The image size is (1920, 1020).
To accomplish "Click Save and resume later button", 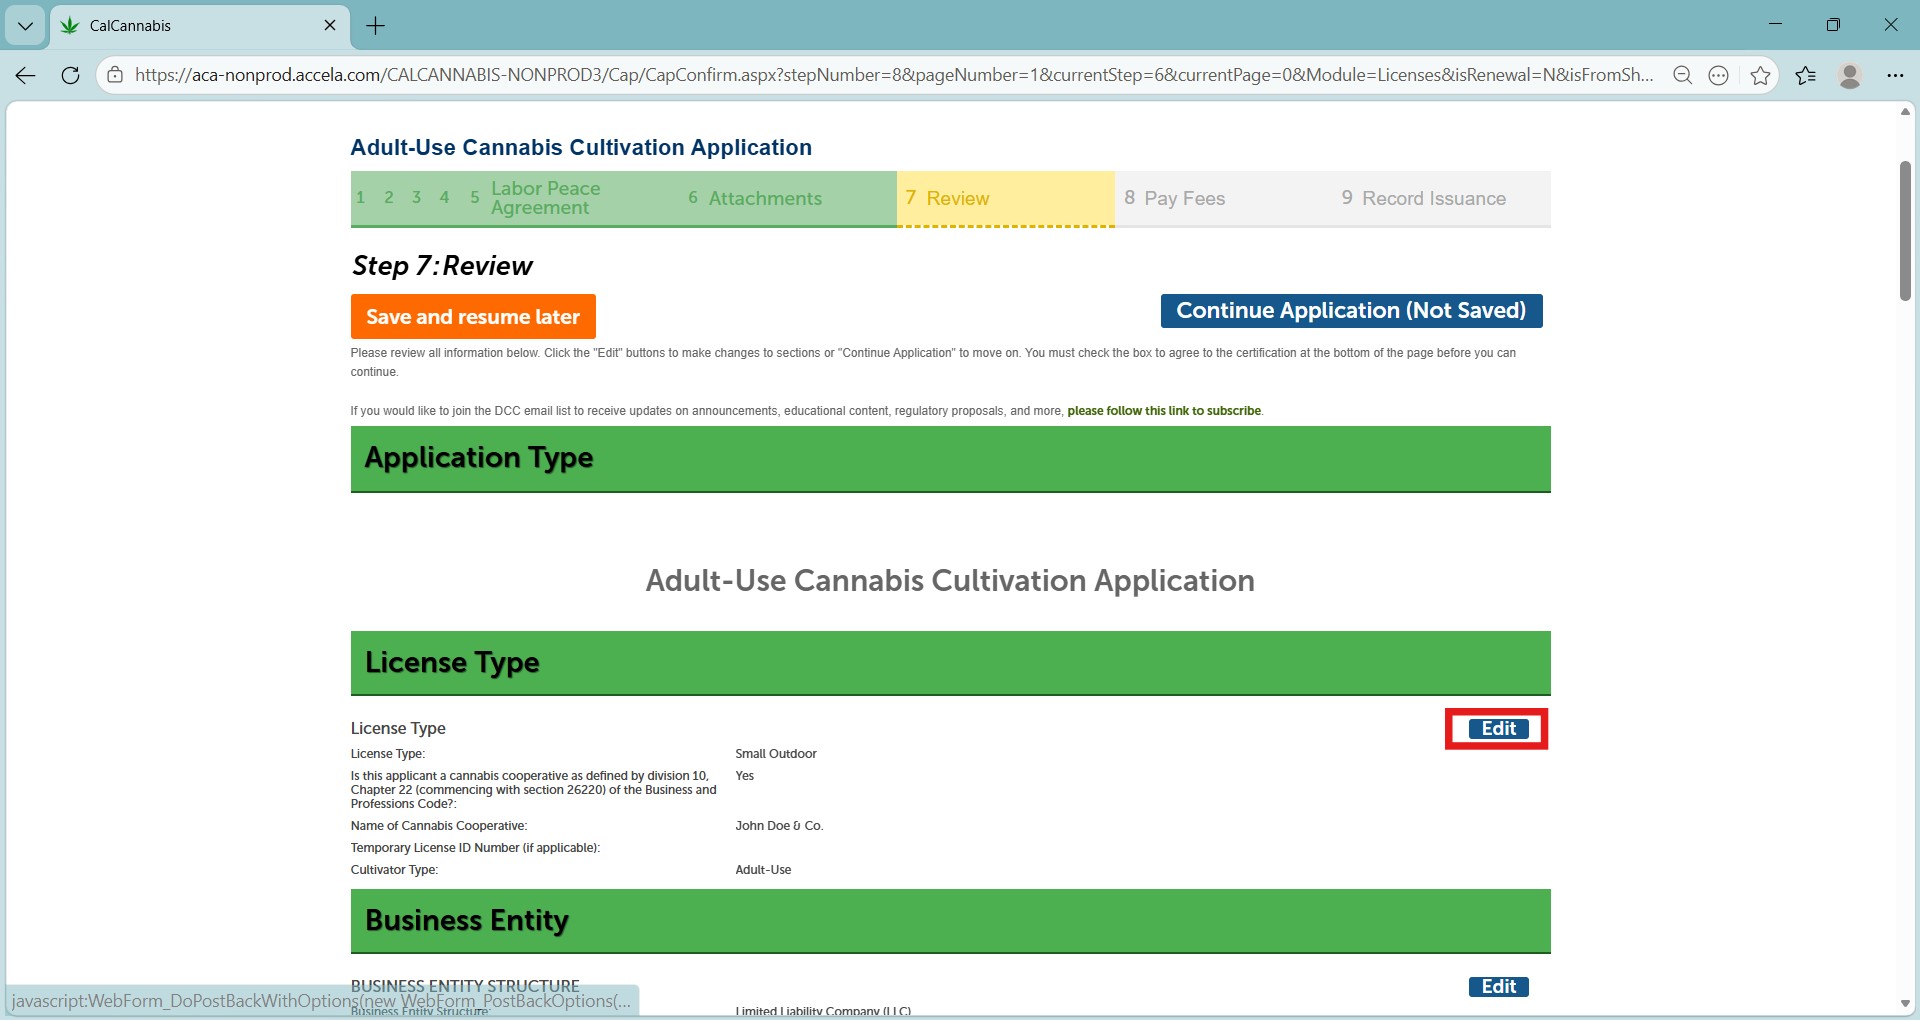I will tap(473, 317).
